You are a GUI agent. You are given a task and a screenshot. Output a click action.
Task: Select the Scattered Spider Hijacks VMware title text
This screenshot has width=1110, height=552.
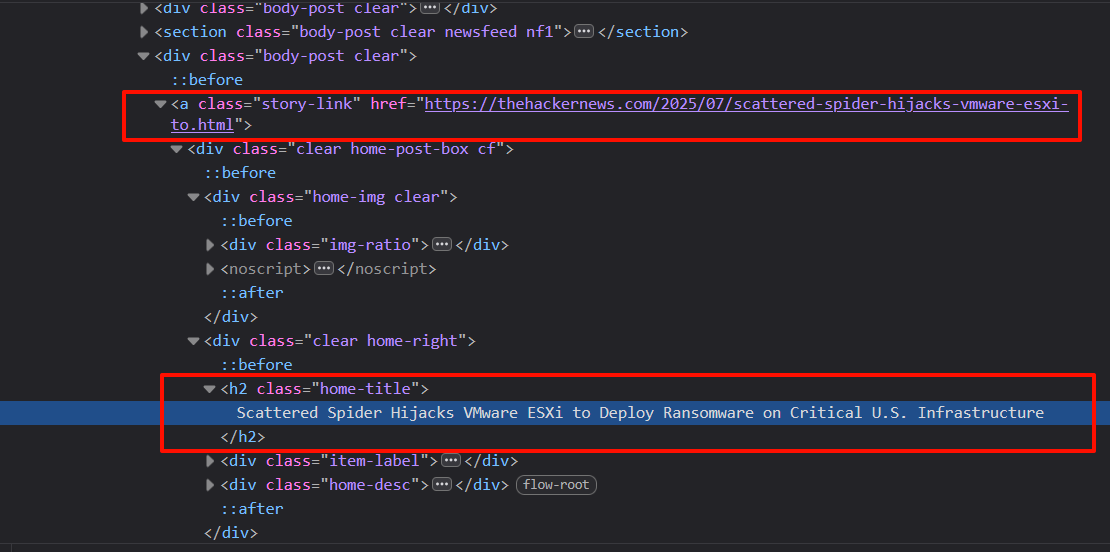click(640, 413)
